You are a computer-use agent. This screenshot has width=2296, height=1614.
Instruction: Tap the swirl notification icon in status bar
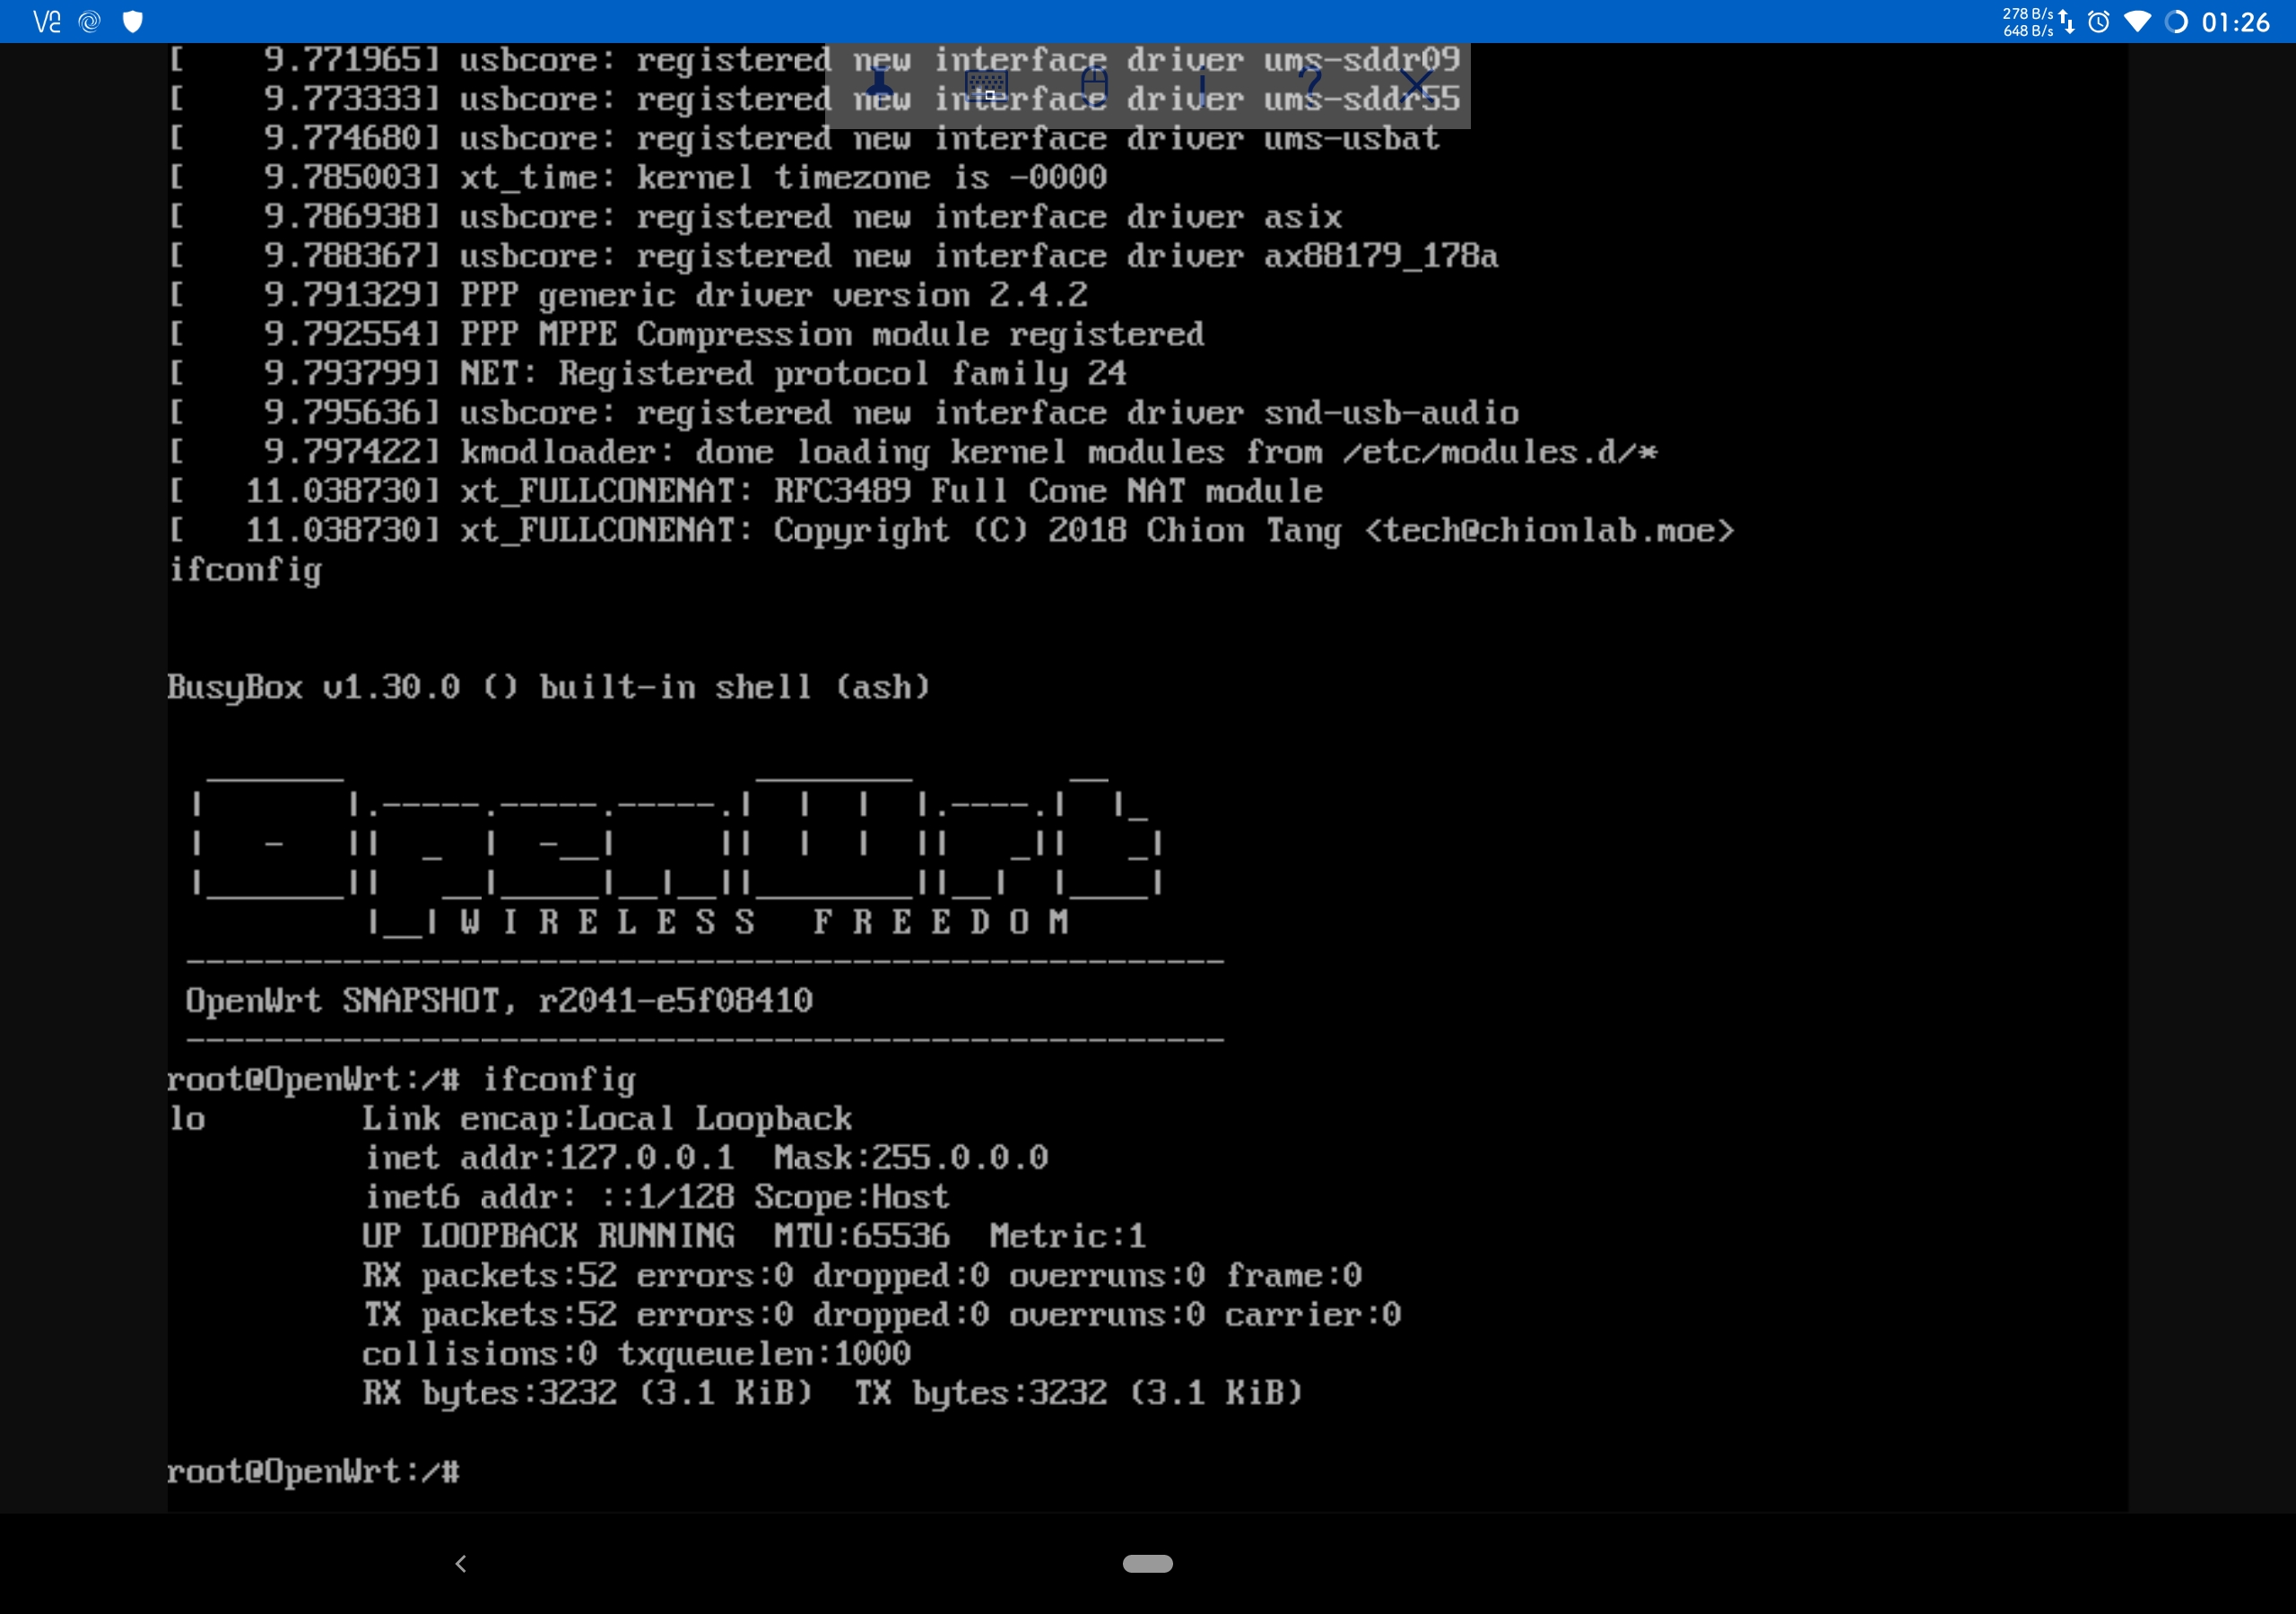pos(90,21)
